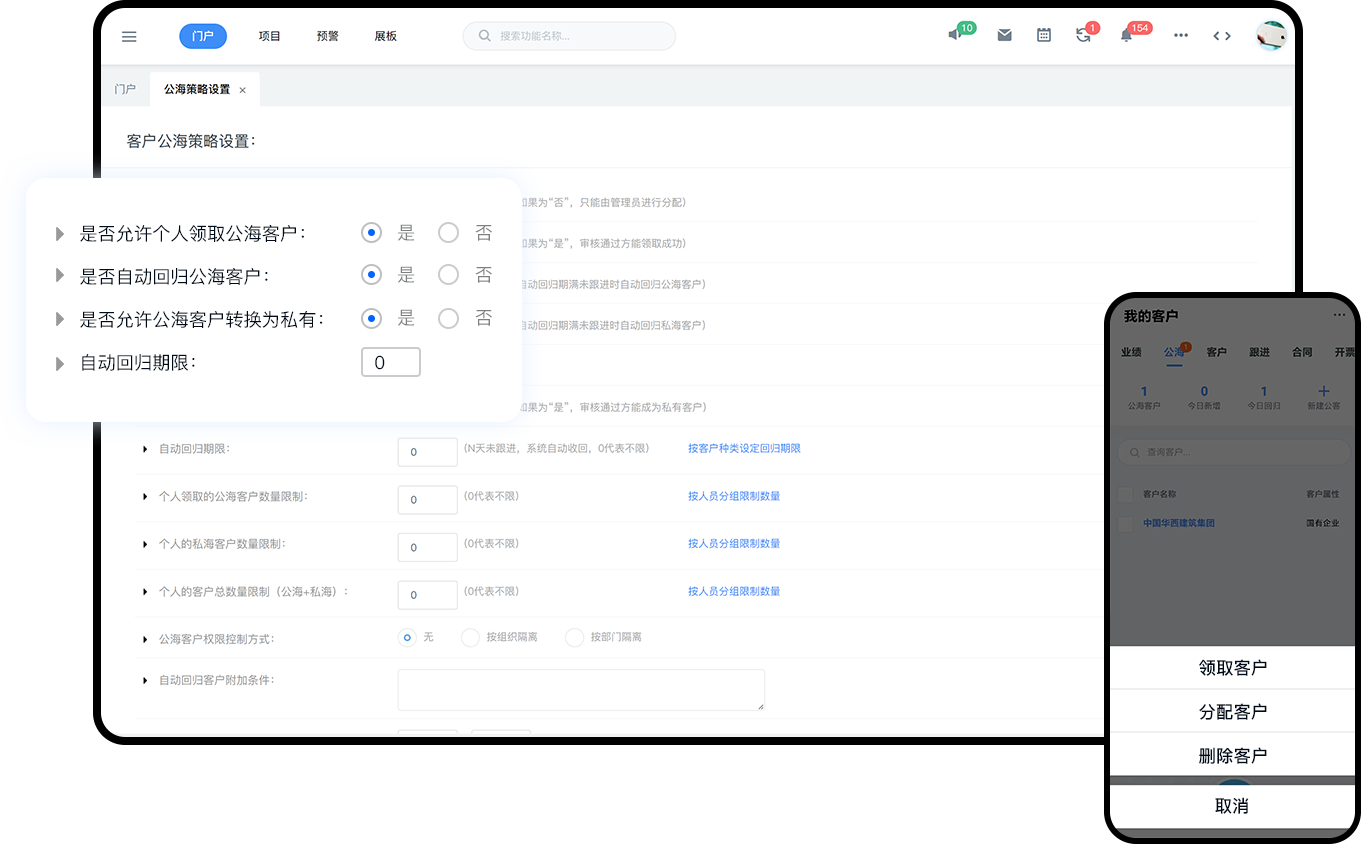Open the 按客户种类设定回归期限 link
Viewport: 1361px width, 844px height.
point(744,448)
